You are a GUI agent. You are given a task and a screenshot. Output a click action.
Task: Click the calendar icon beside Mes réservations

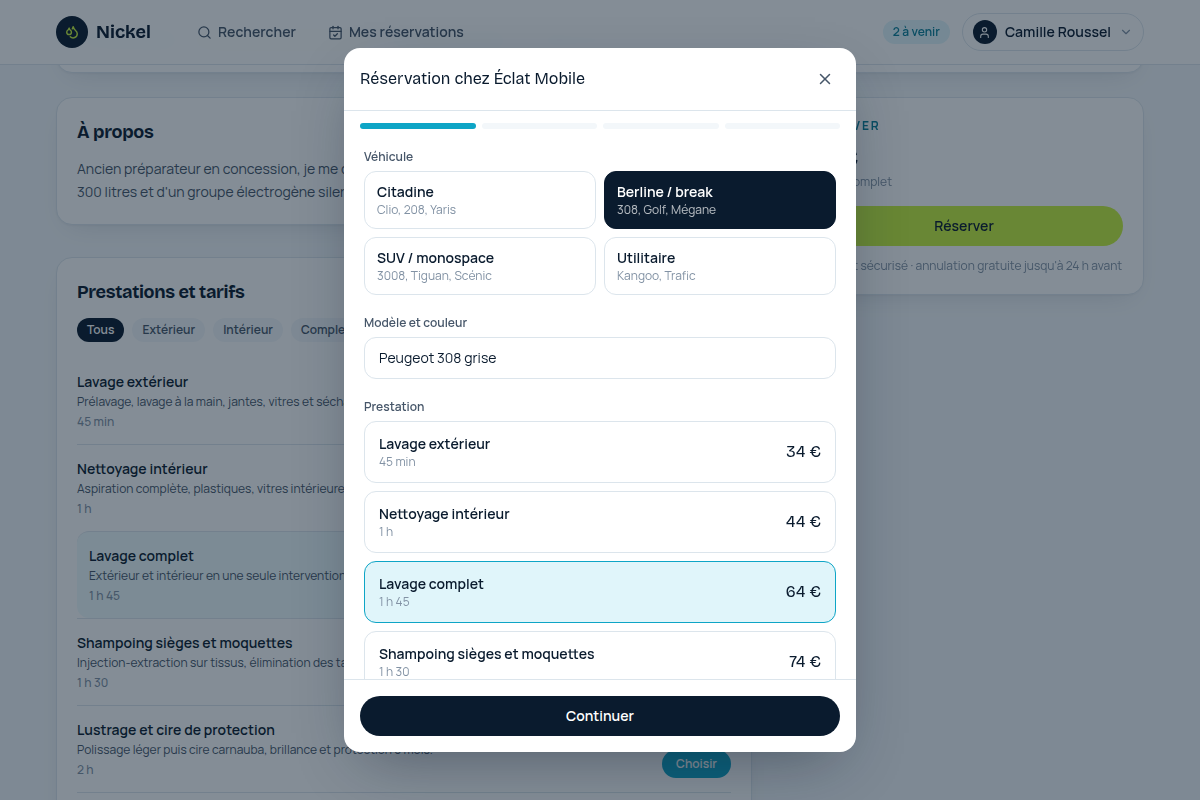pyautogui.click(x=335, y=32)
